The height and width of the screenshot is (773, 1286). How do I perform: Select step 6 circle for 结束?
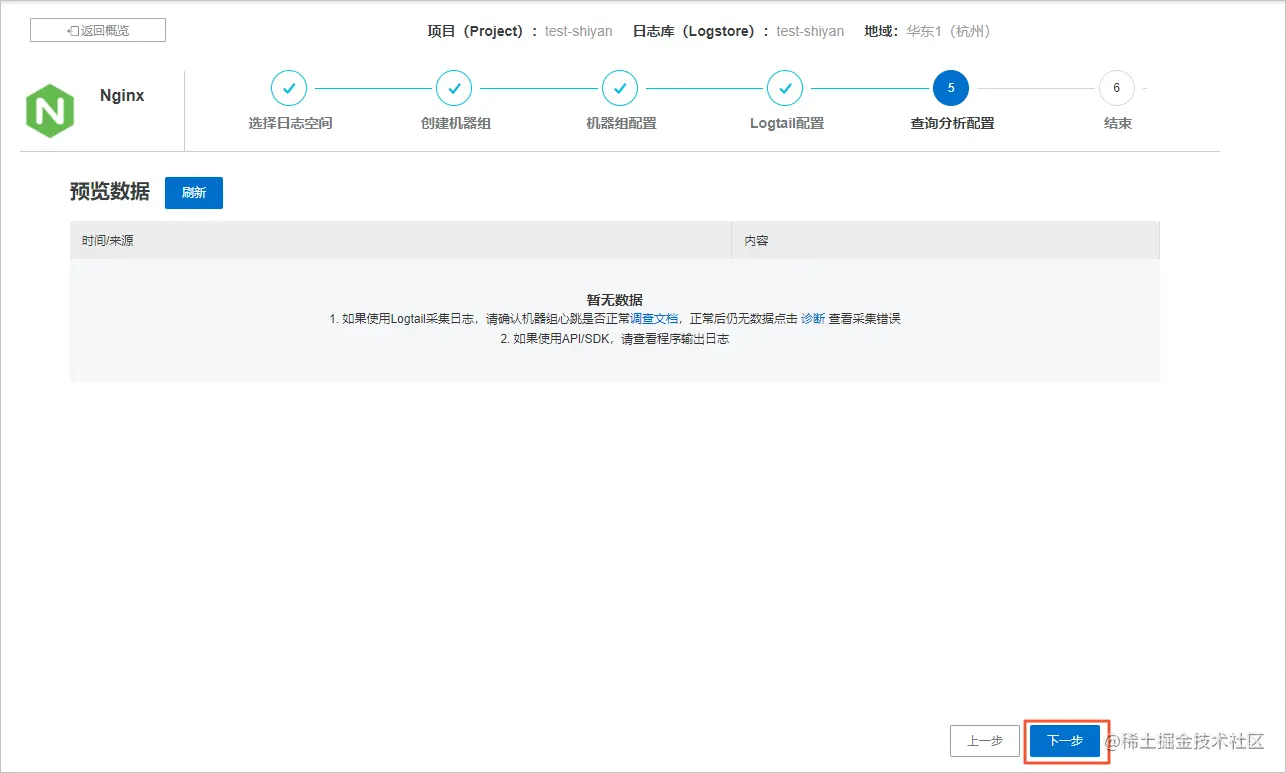pos(1116,88)
